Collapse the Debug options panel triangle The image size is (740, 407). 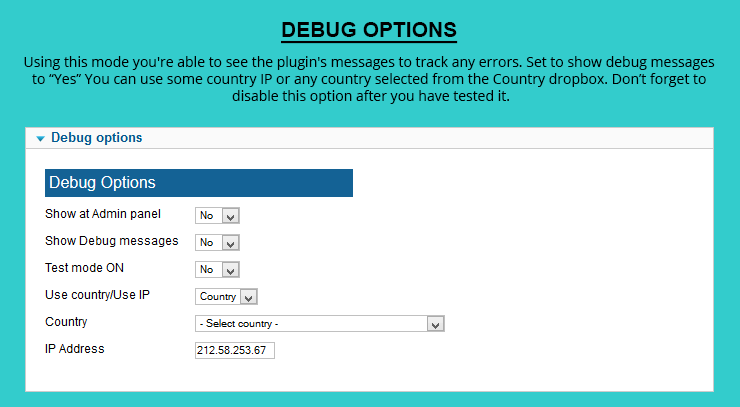coord(41,138)
